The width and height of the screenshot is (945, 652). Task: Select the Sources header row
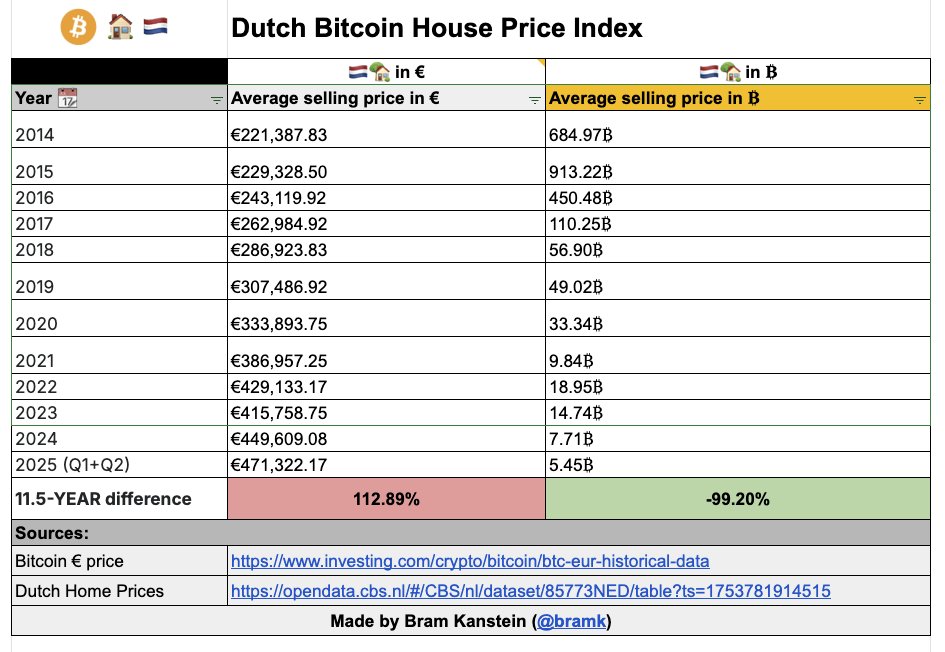click(471, 533)
